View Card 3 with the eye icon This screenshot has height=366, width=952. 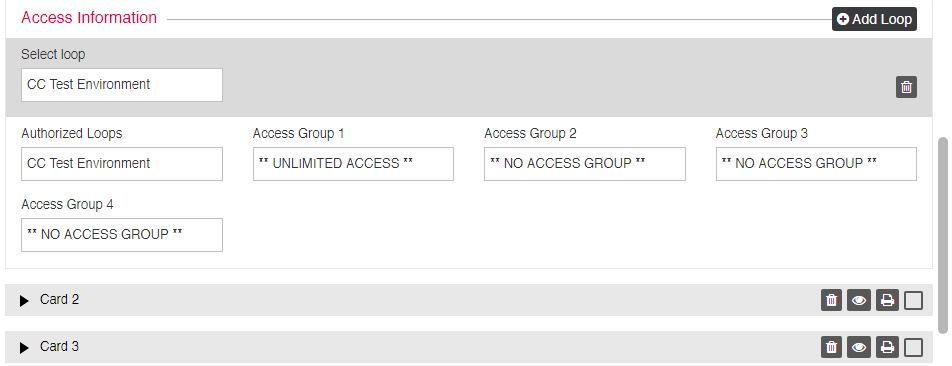click(858, 347)
